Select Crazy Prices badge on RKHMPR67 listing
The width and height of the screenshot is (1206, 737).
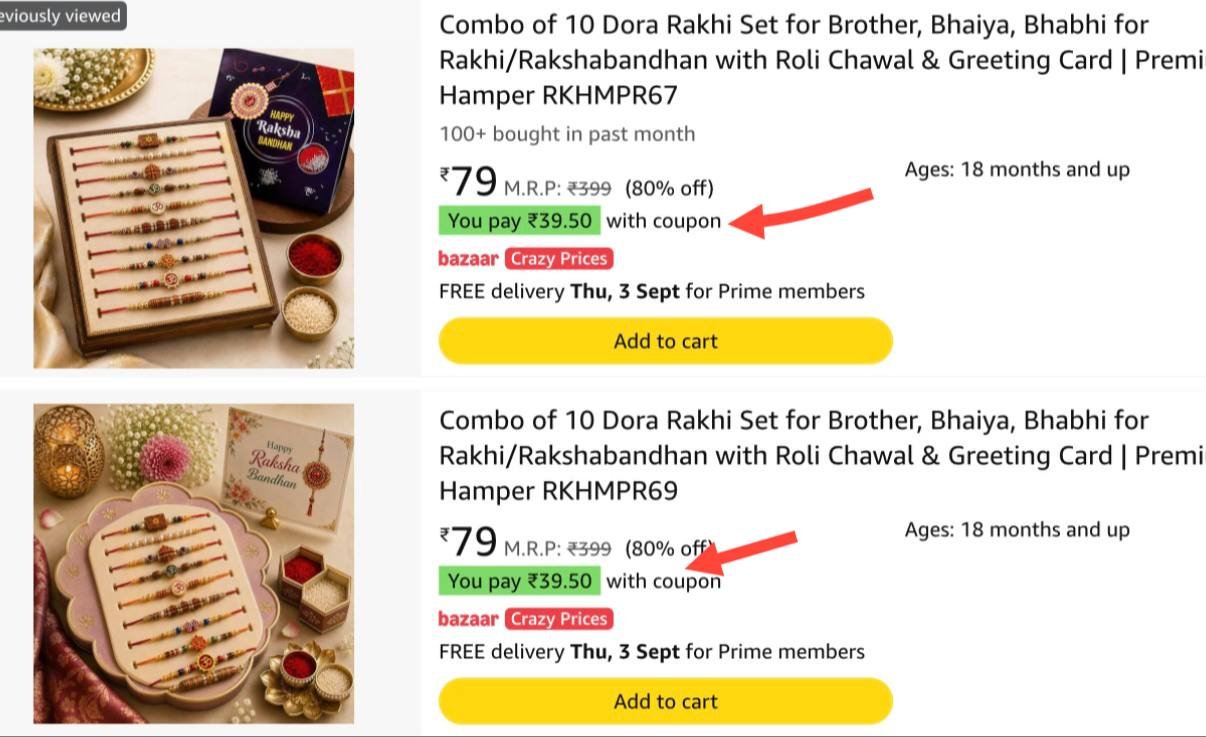point(559,259)
